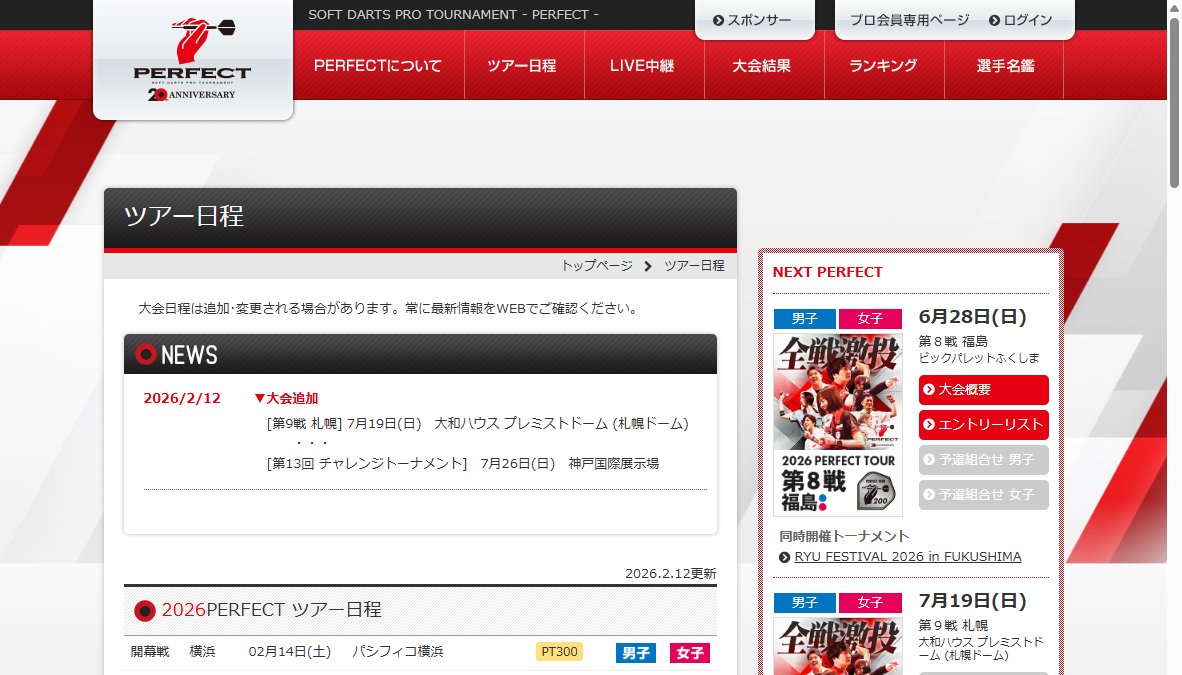Open the 選手名鑑 menu item
This screenshot has width=1182, height=675.
coord(1005,66)
